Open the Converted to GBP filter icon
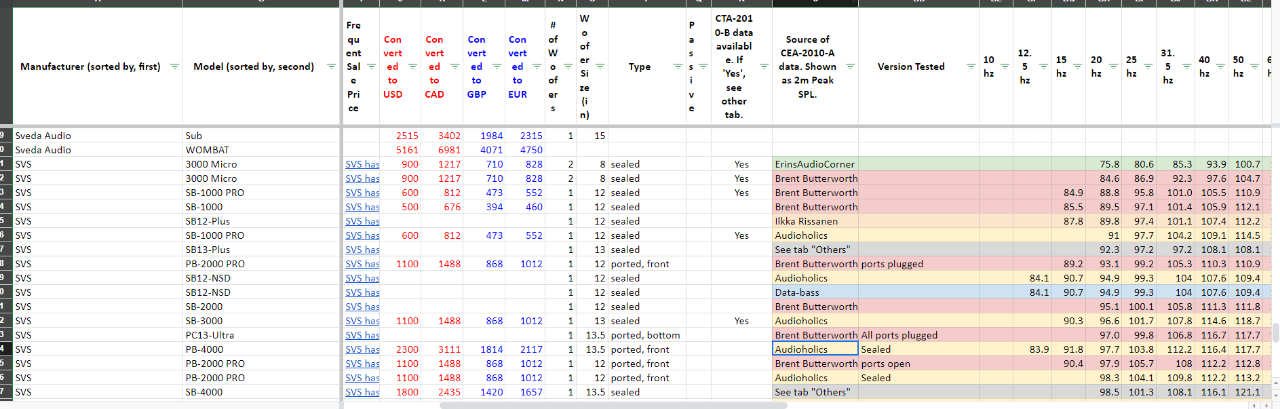This screenshot has height=409, width=1280. click(495, 67)
